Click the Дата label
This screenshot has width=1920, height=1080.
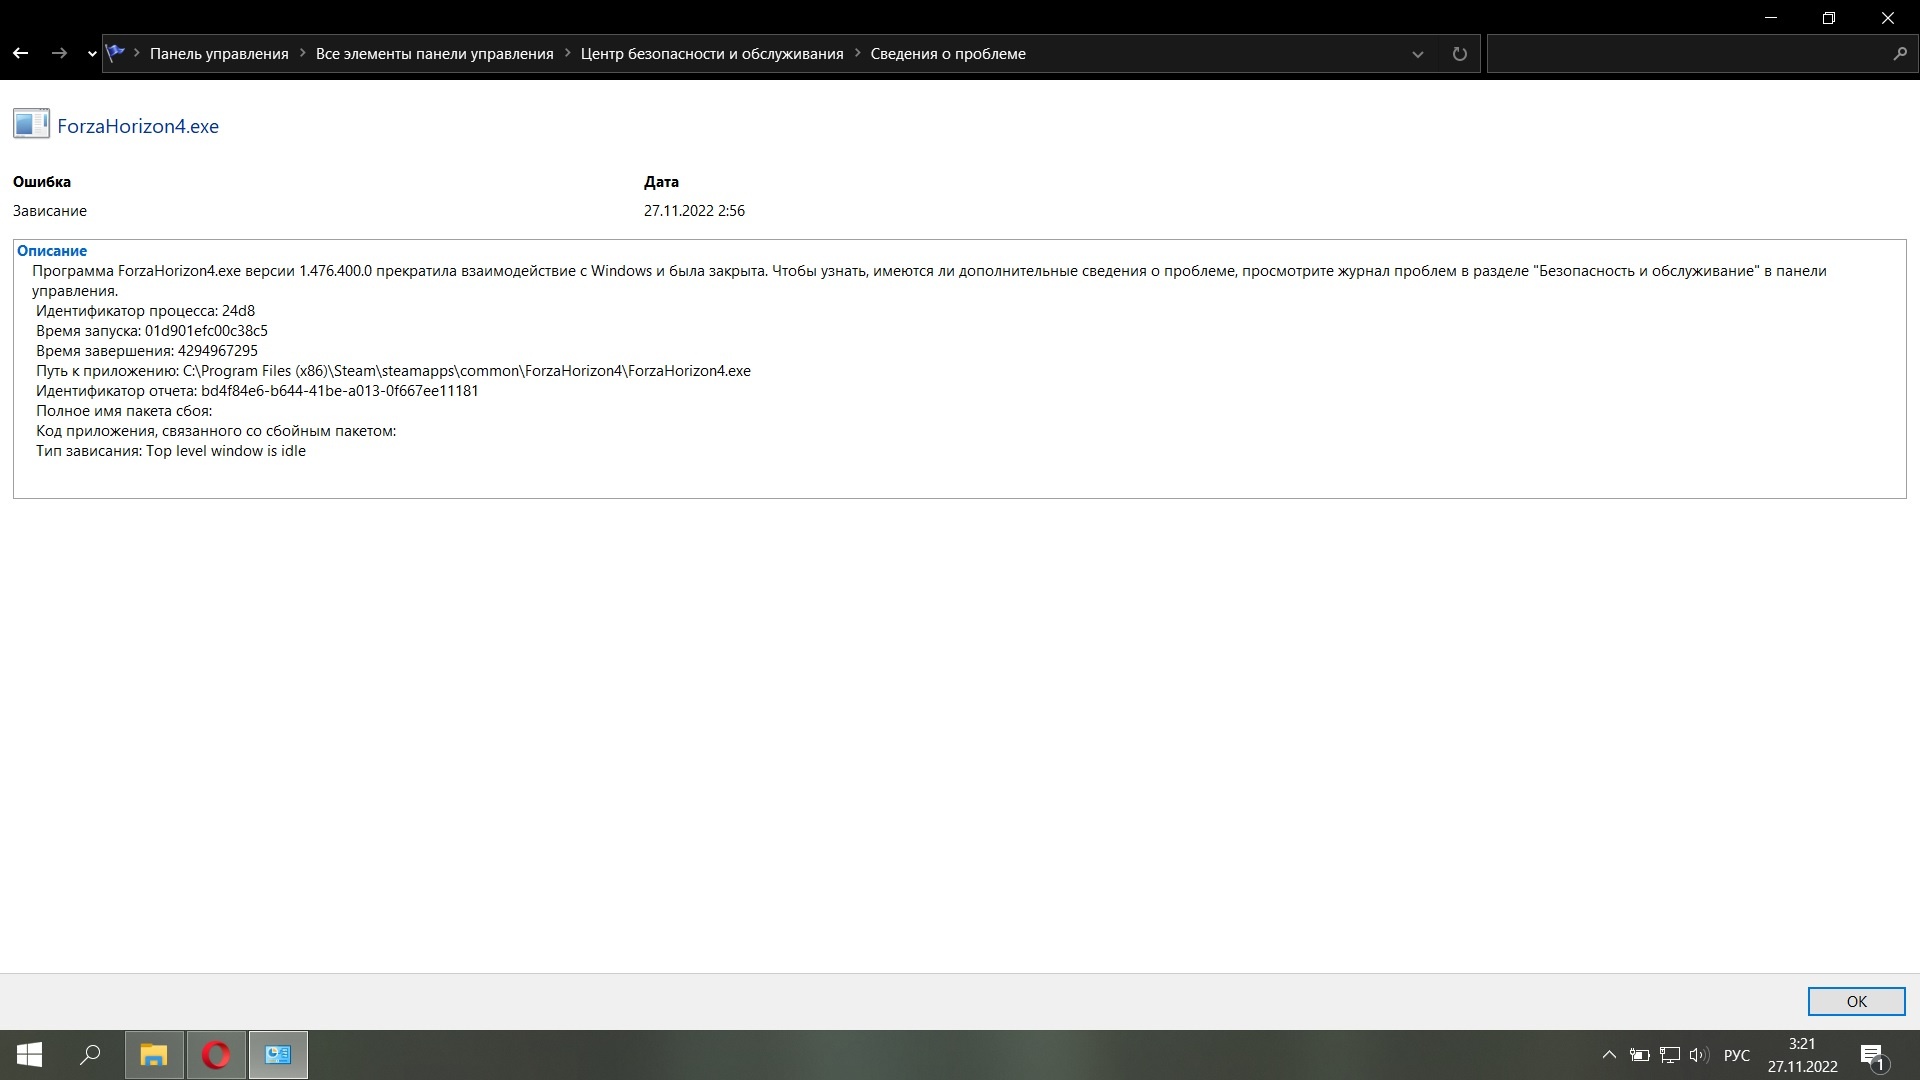pyautogui.click(x=661, y=182)
